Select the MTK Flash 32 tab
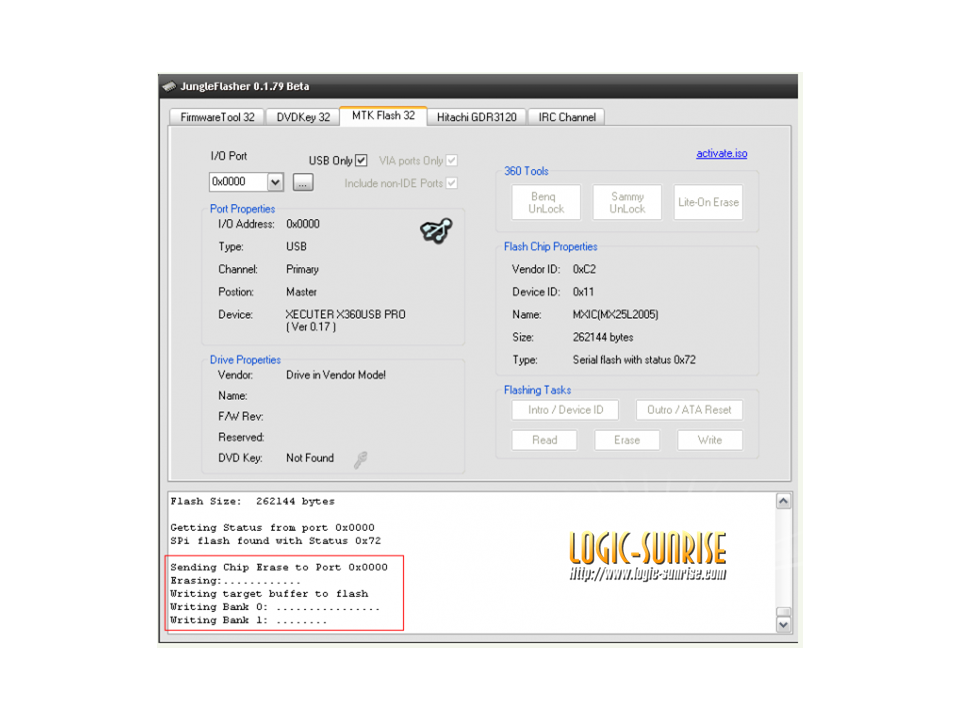Image resolution: width=960 pixels, height=720 pixels. 383,116
